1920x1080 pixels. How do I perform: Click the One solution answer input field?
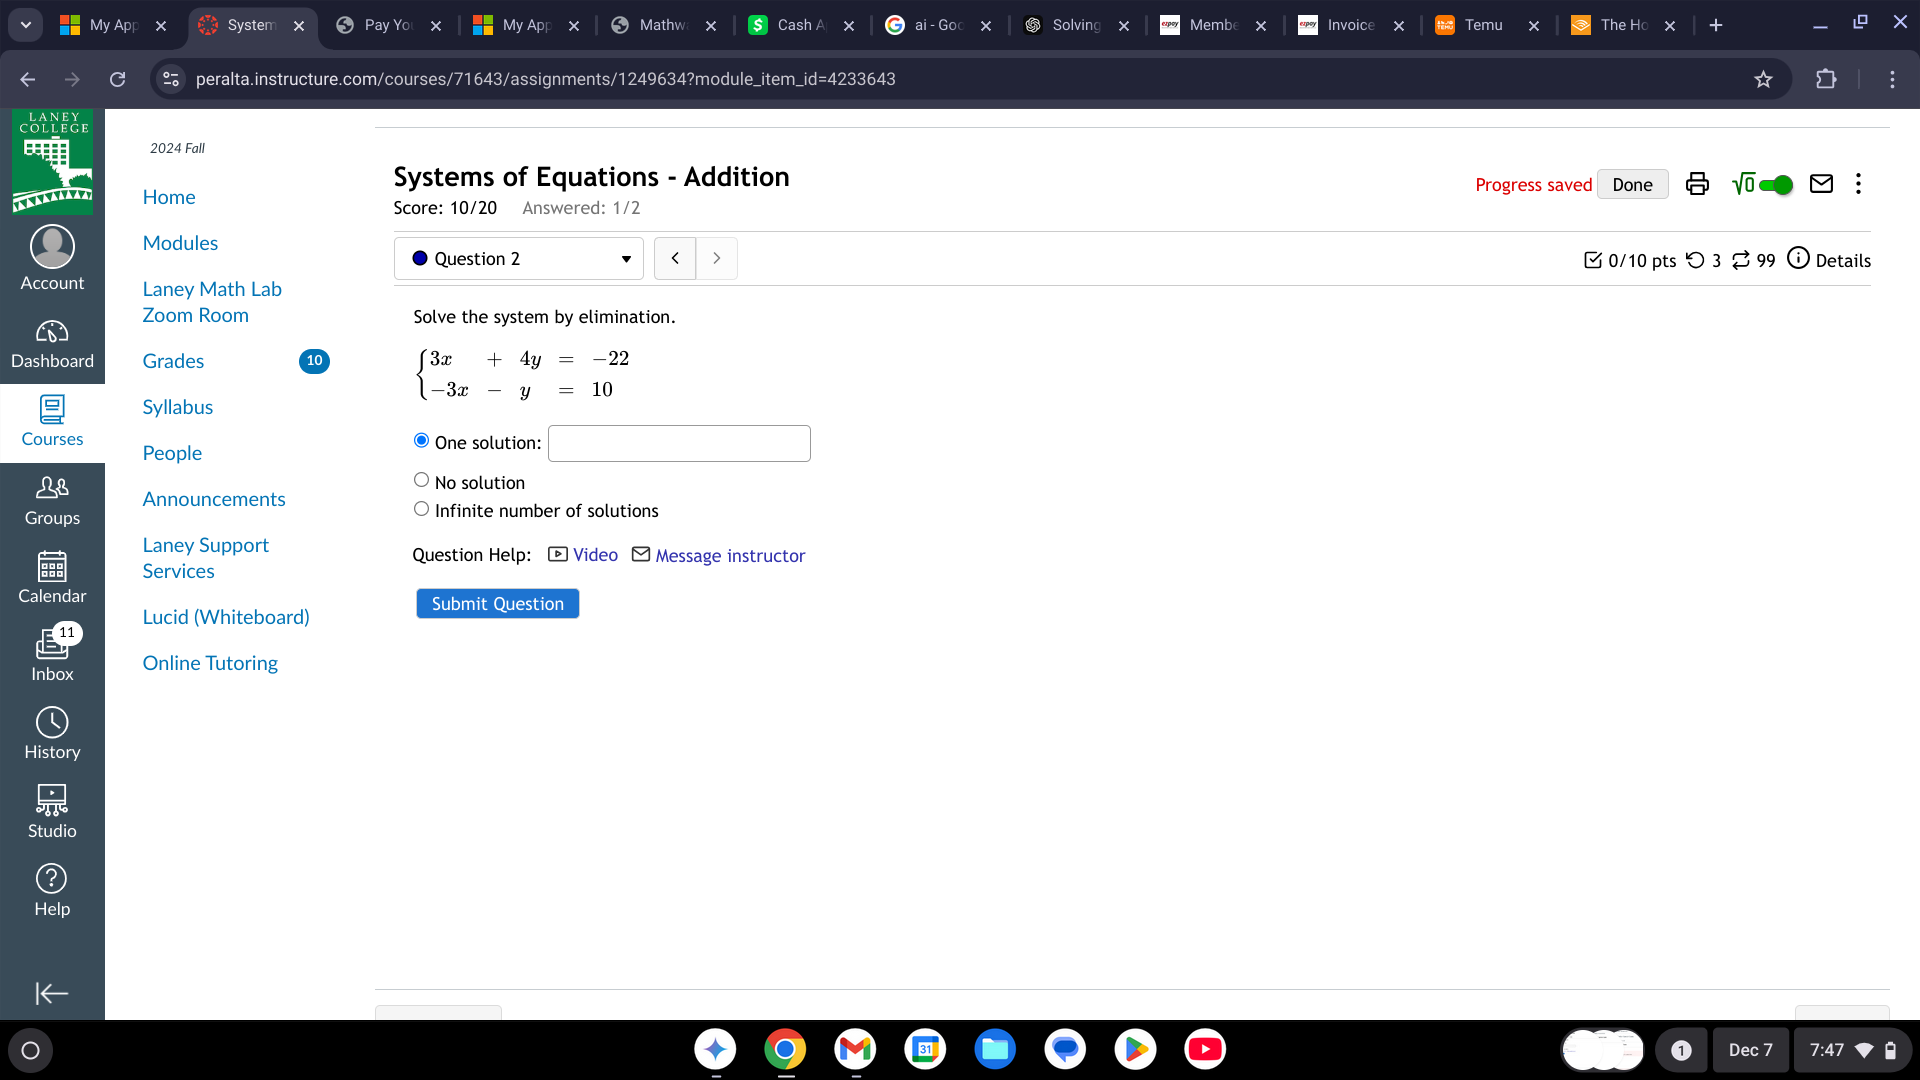[x=679, y=444]
